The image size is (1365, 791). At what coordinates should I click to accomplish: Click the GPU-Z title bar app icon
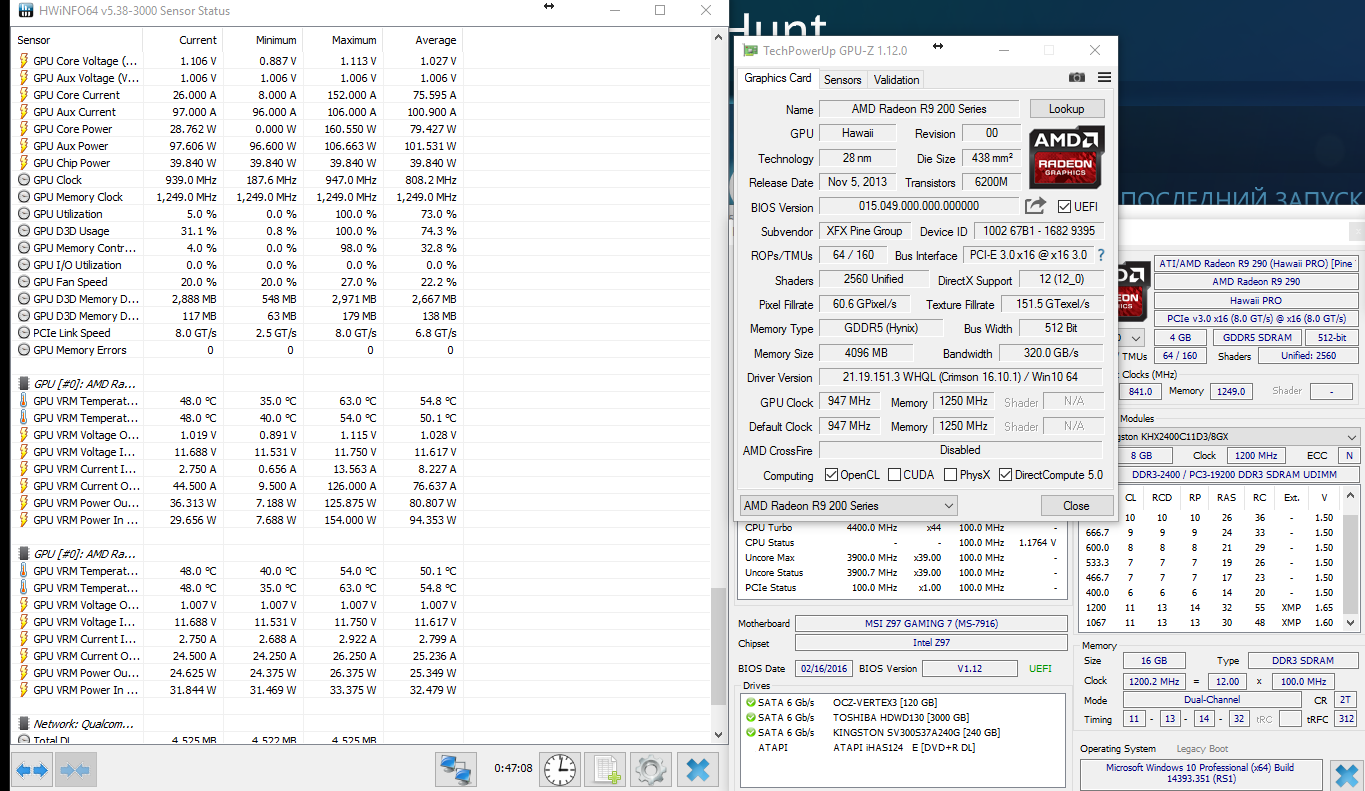click(750, 50)
